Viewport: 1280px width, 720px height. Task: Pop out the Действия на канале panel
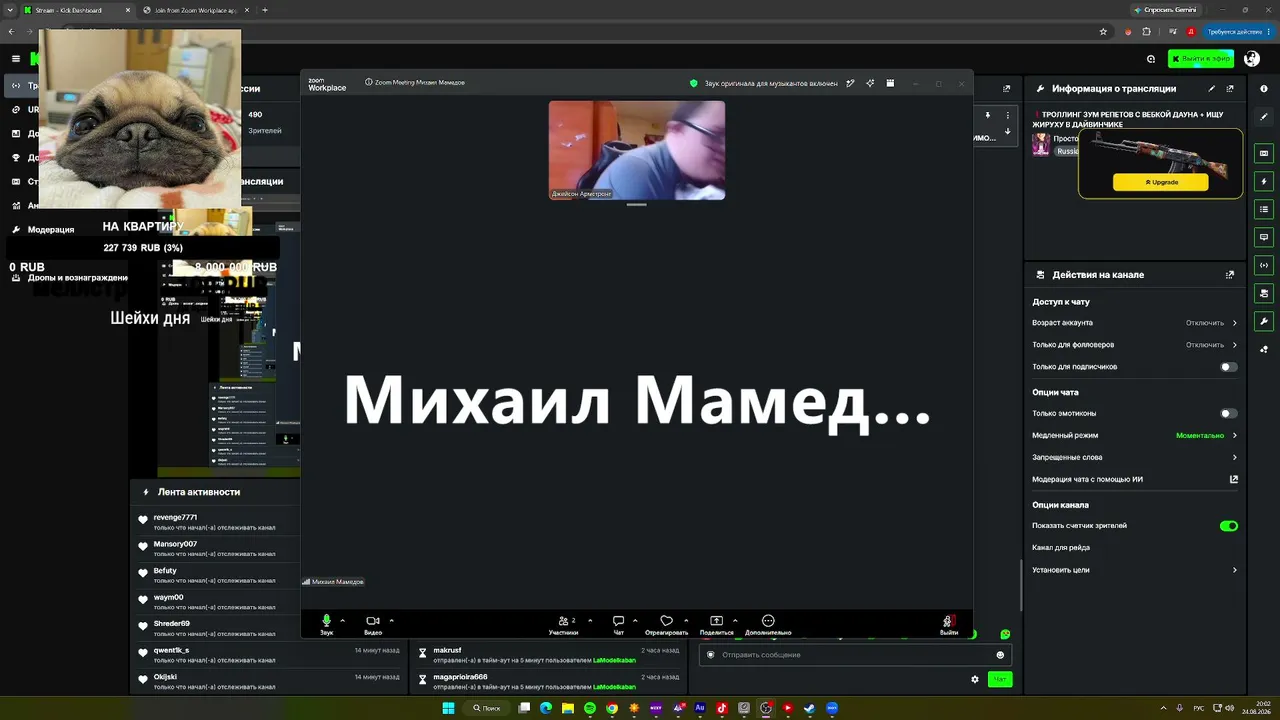pos(1230,275)
